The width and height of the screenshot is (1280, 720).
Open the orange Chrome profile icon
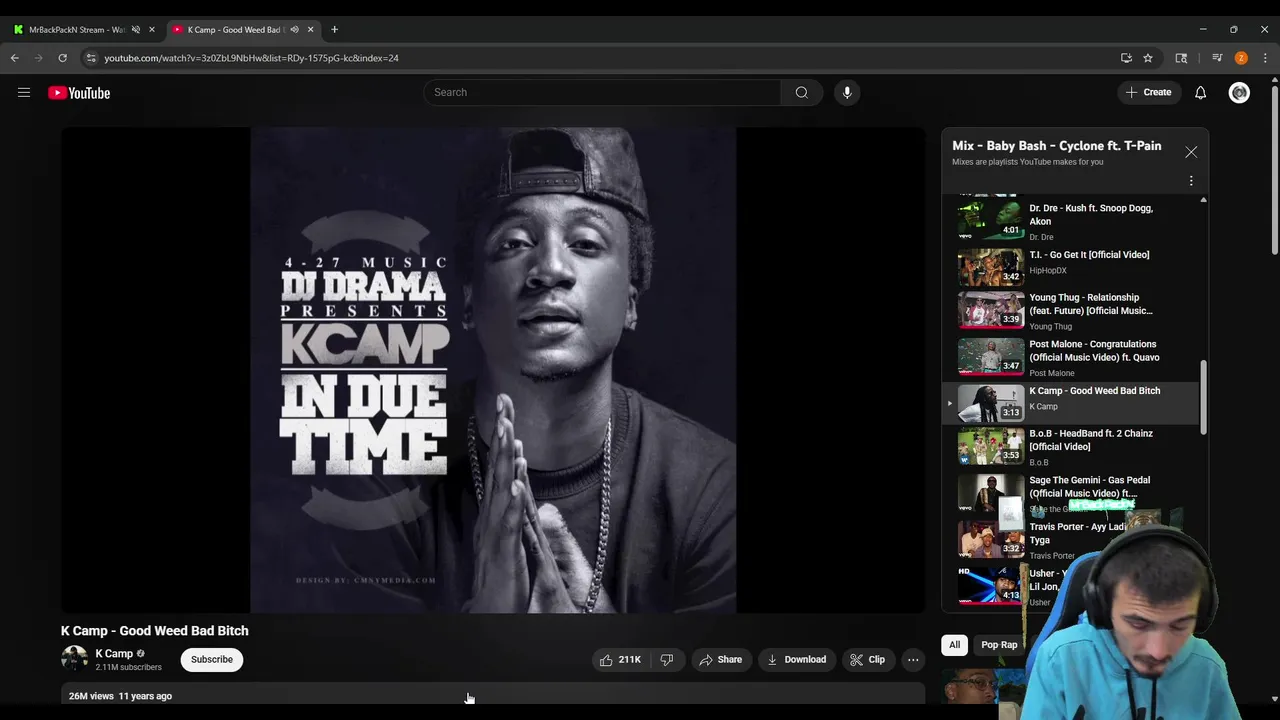1241,58
